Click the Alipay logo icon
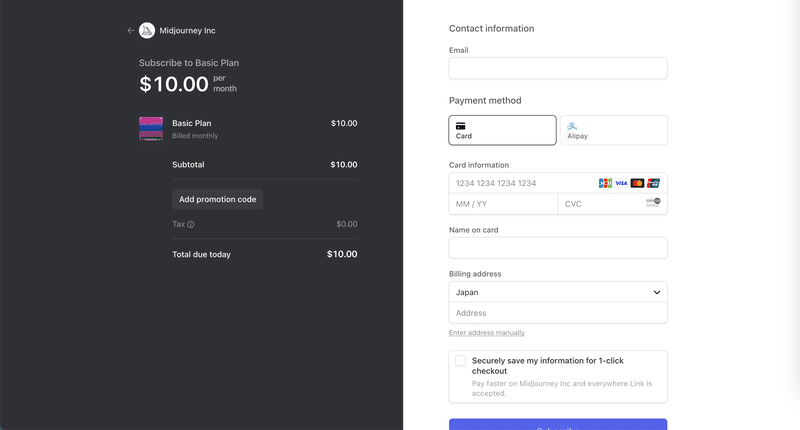This screenshot has width=800, height=430. click(572, 125)
